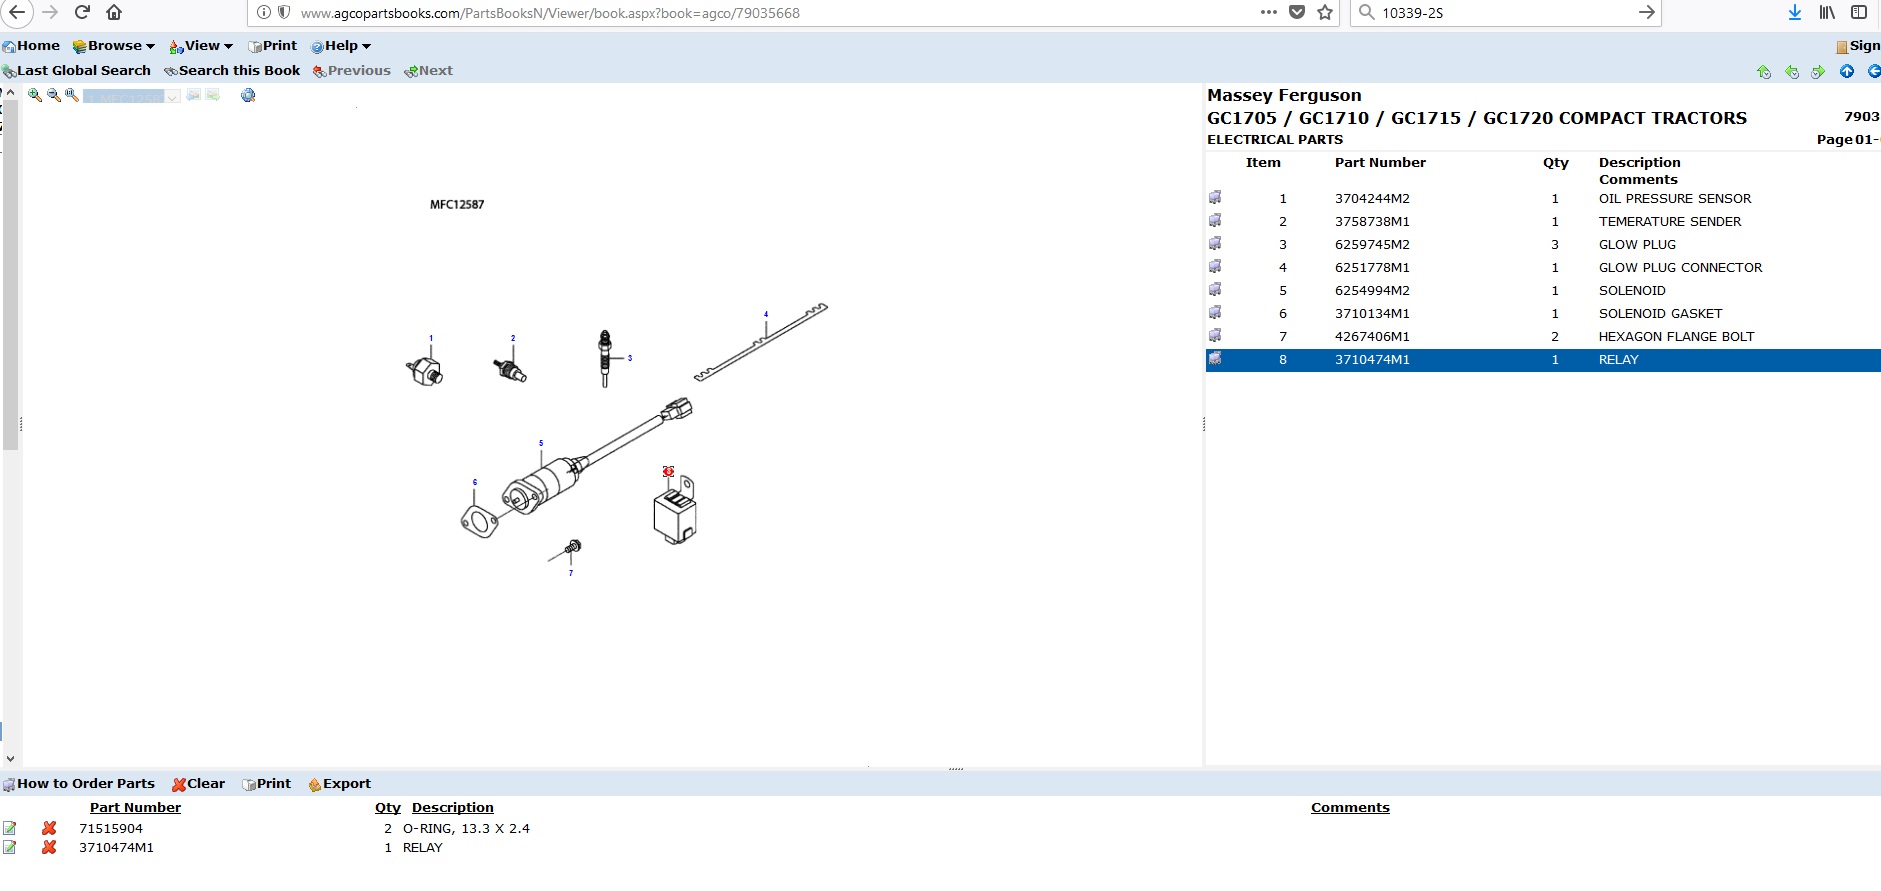Delete part 71515904 with red X
The width and height of the screenshot is (1881, 891).
[49, 829]
